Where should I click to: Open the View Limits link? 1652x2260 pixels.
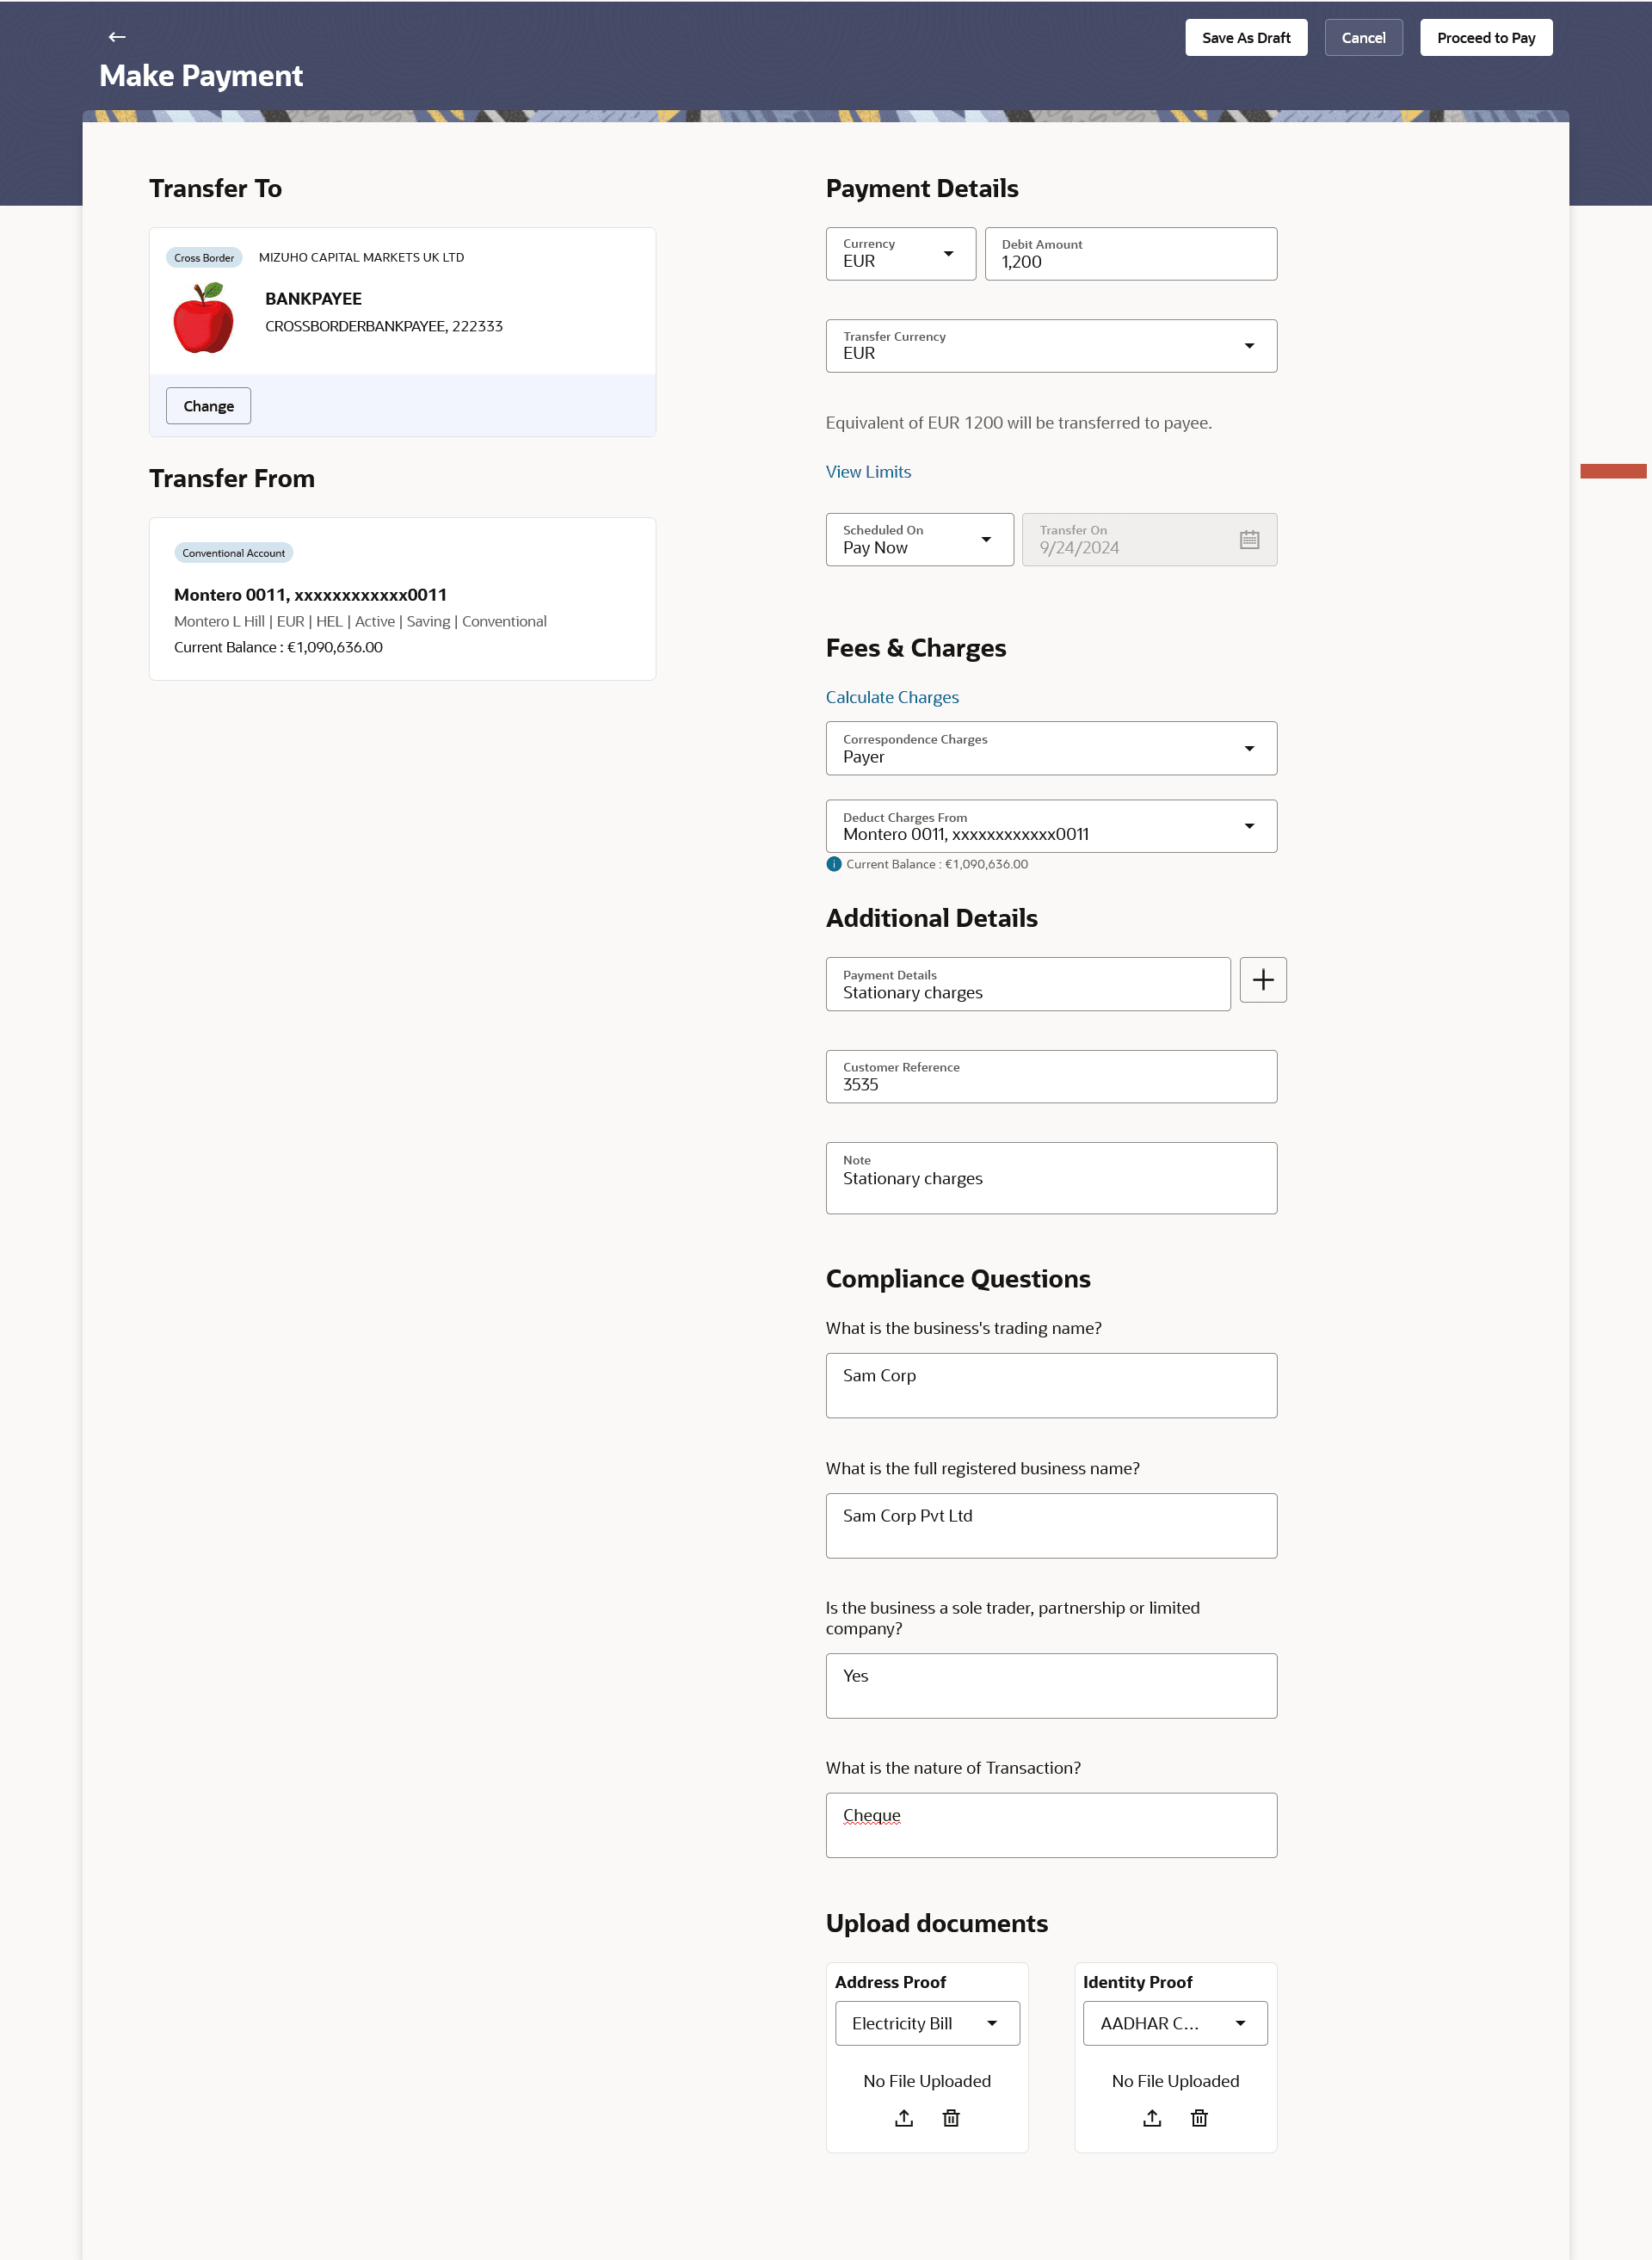[868, 472]
